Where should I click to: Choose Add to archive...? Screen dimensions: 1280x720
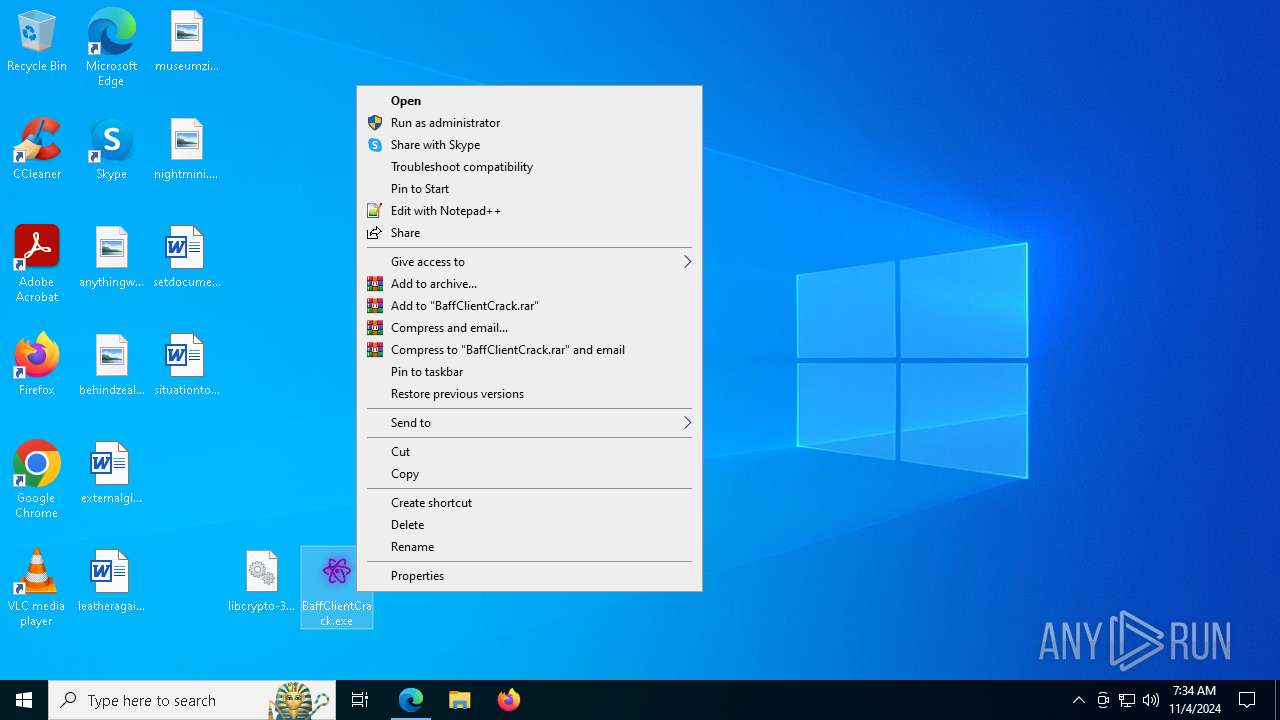tap(529, 284)
